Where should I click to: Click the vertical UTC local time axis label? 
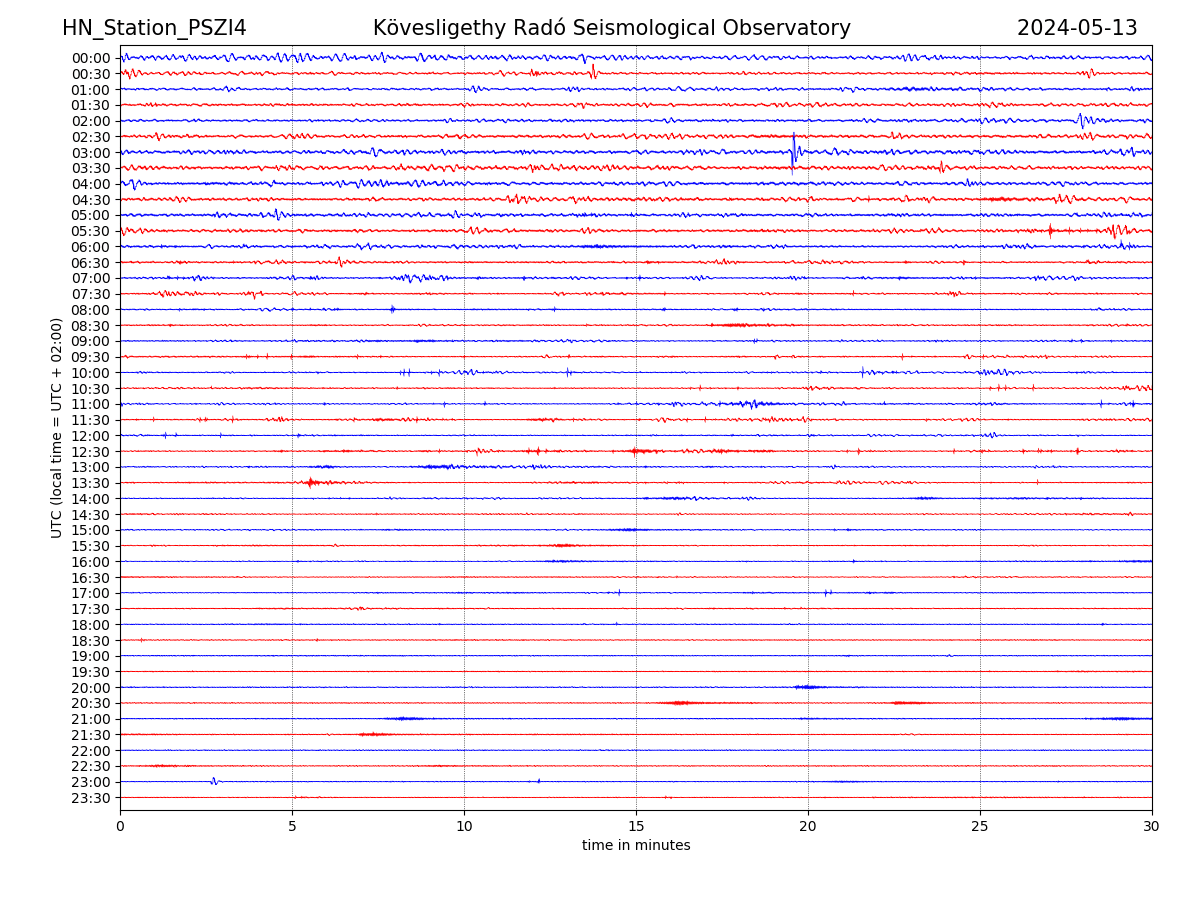pyautogui.click(x=57, y=427)
